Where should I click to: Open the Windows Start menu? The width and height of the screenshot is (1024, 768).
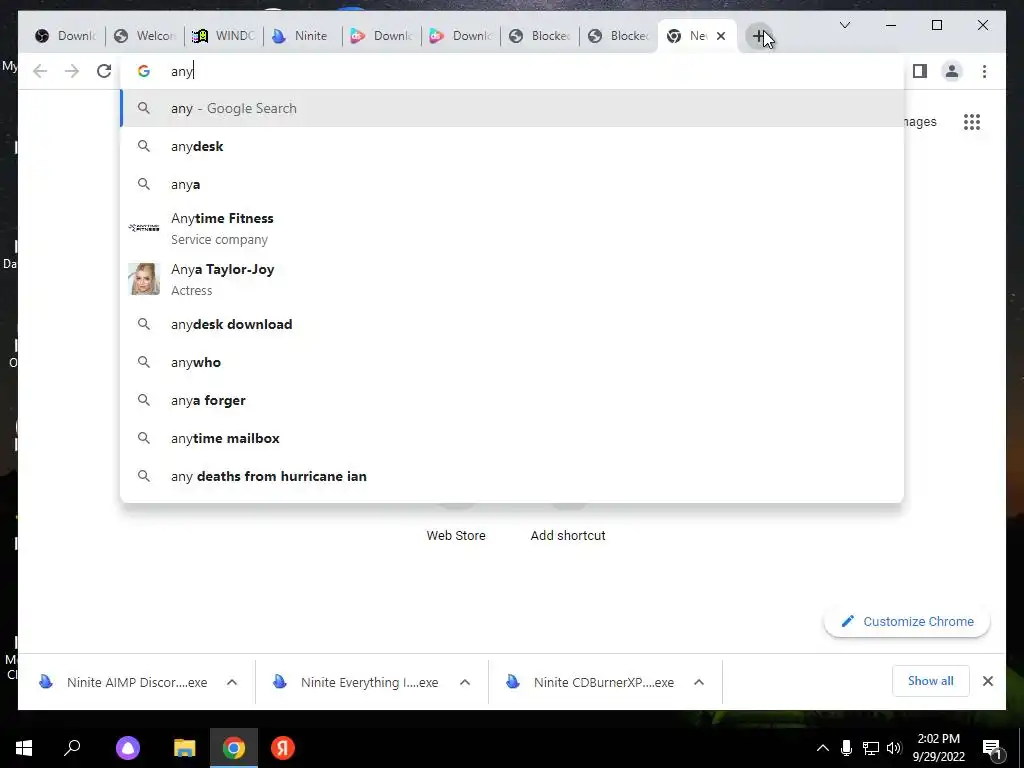tap(24, 748)
